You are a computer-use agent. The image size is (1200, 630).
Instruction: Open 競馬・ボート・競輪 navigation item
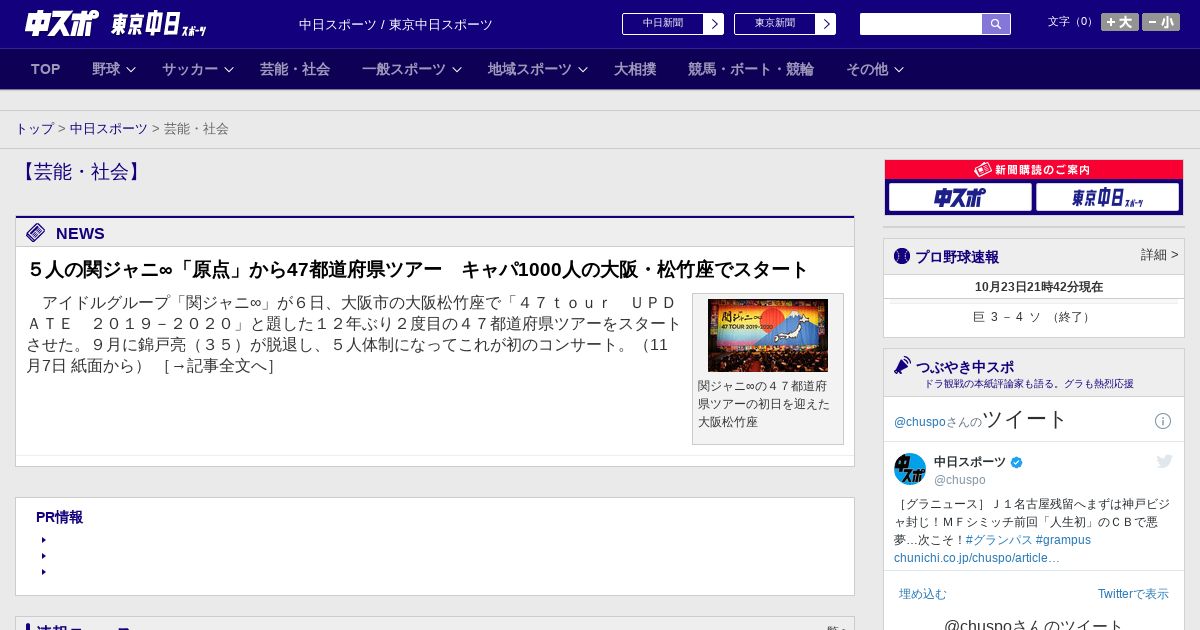(751, 69)
